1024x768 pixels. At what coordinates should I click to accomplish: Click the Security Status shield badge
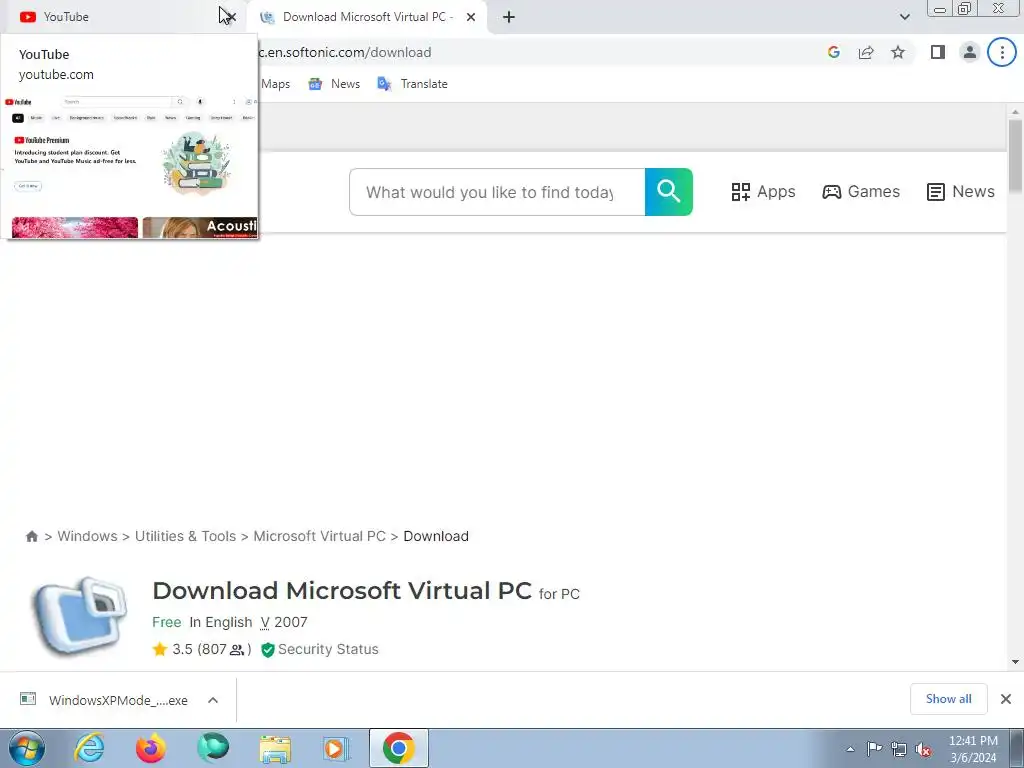click(x=319, y=649)
